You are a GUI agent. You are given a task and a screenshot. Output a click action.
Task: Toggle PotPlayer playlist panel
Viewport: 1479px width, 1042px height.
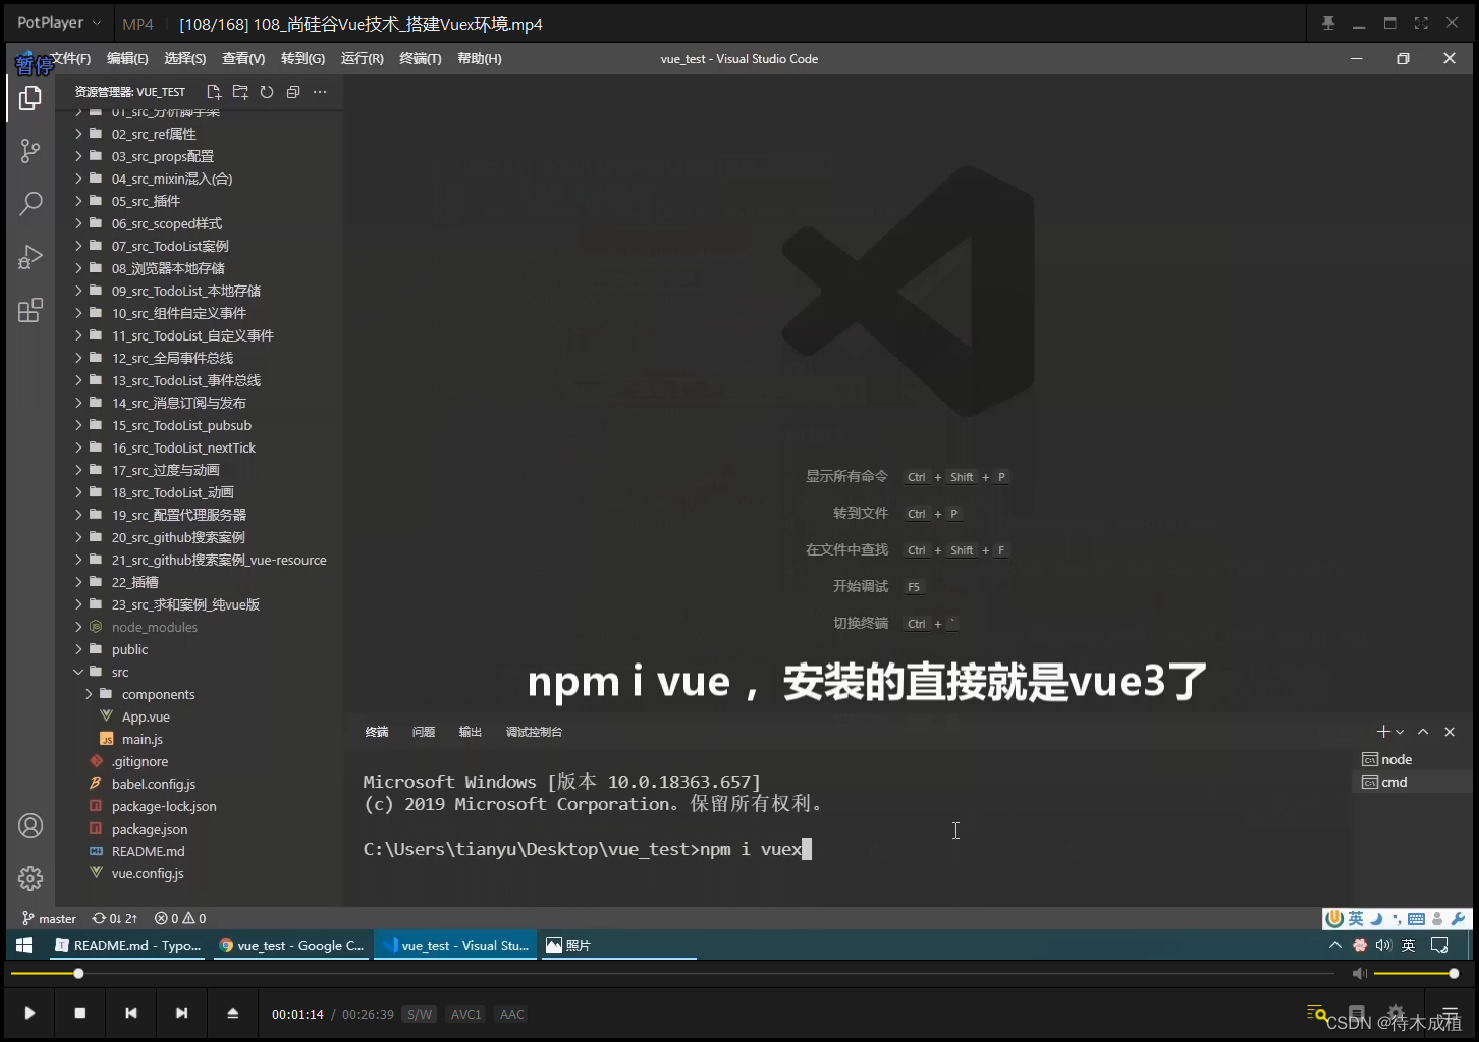click(1450, 1013)
